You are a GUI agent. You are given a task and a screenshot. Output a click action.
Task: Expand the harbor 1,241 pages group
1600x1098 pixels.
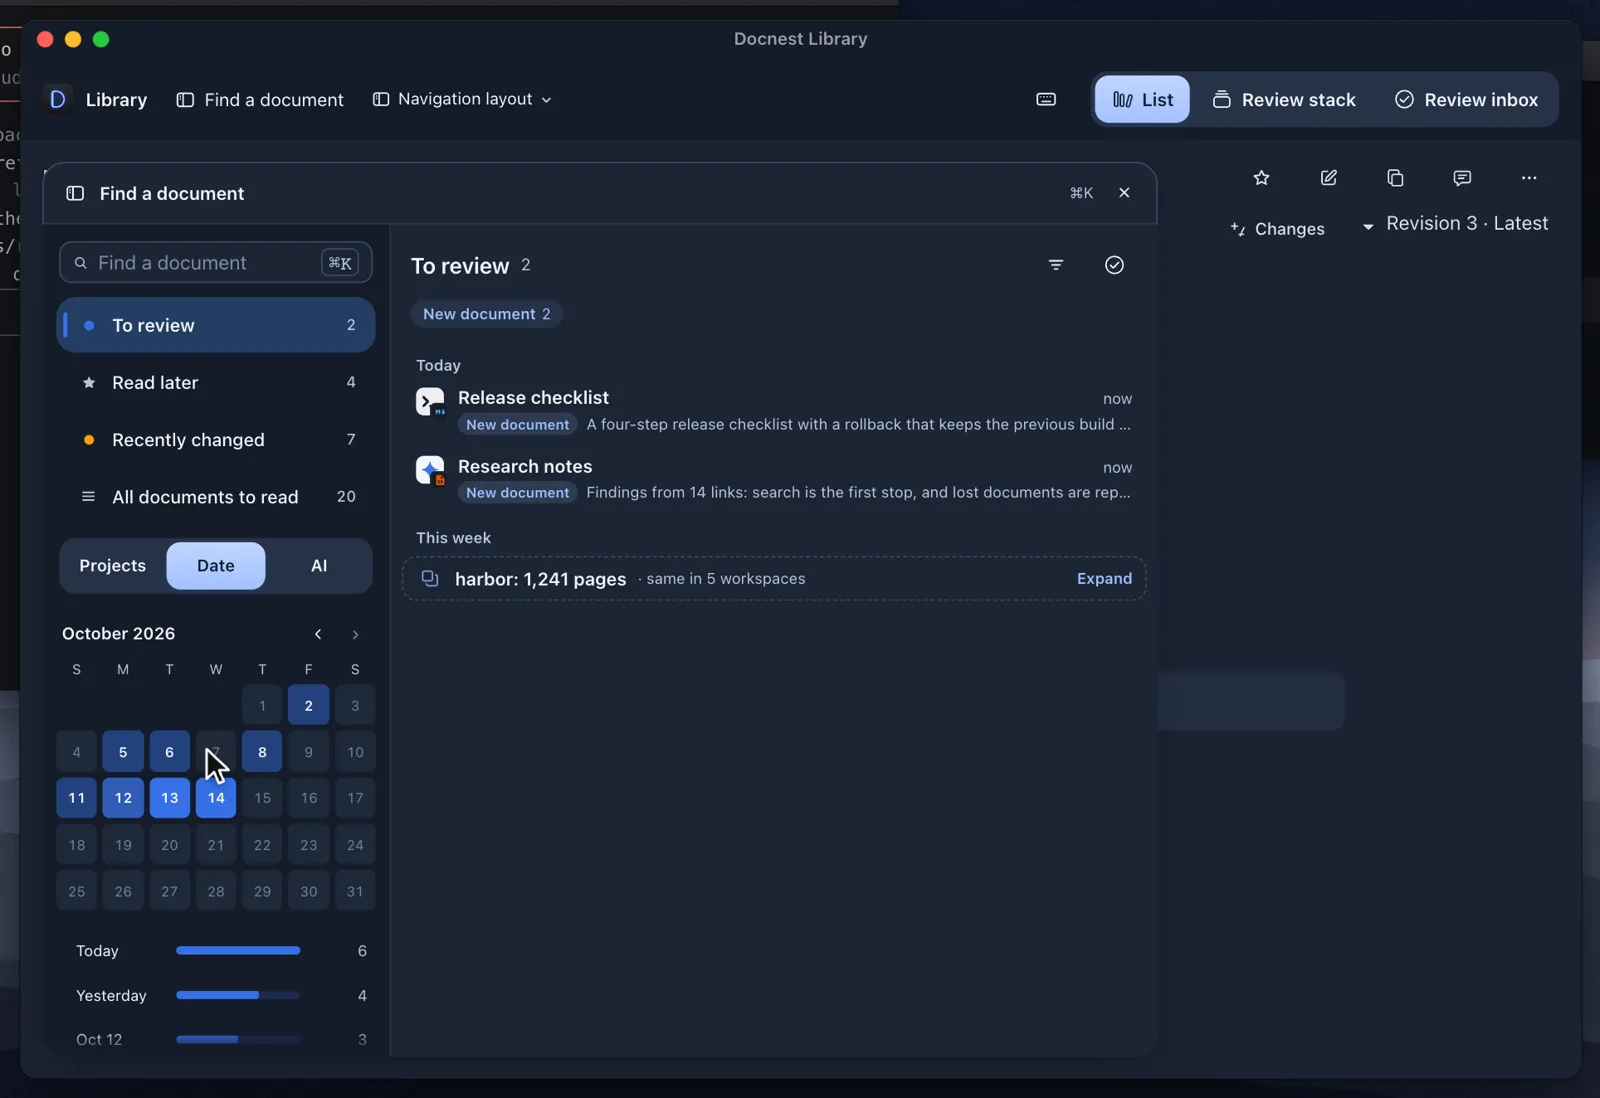click(1104, 578)
